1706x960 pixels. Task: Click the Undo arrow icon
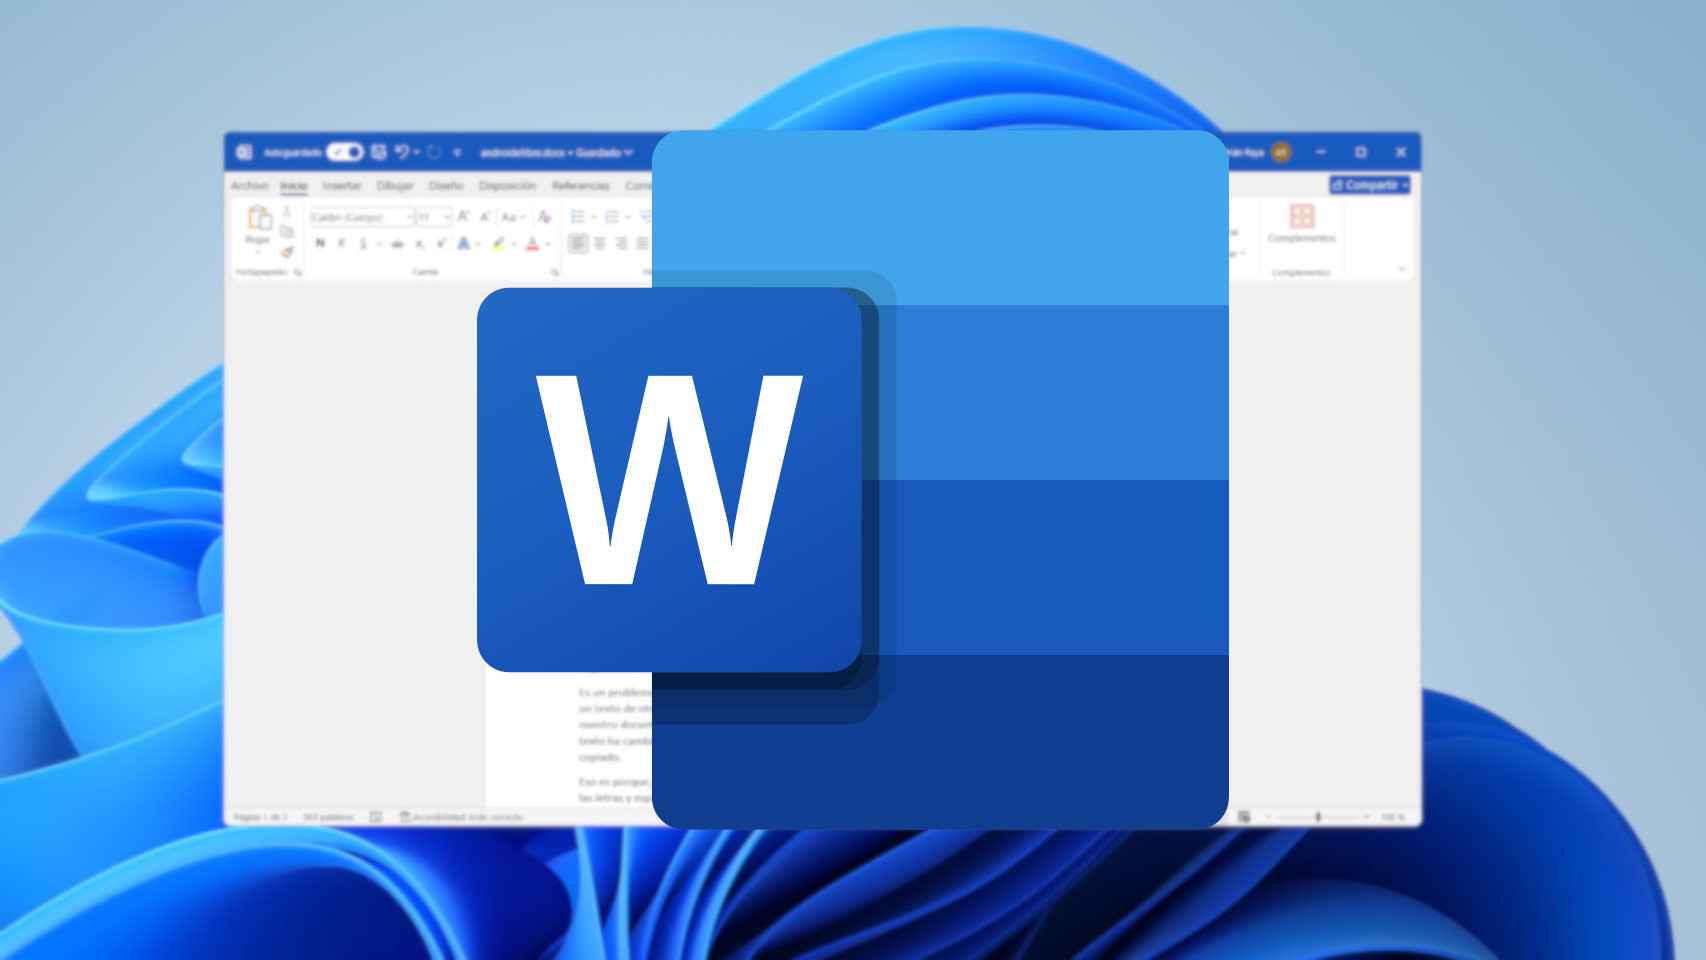click(401, 152)
